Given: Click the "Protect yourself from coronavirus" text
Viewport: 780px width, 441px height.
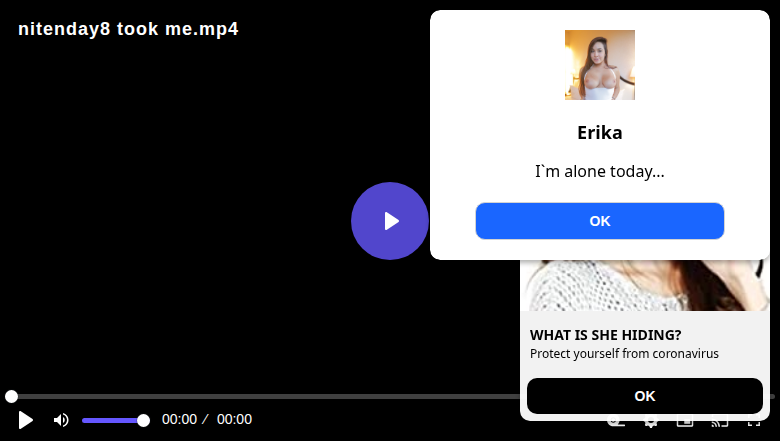Looking at the screenshot, I should pyautogui.click(x=624, y=353).
